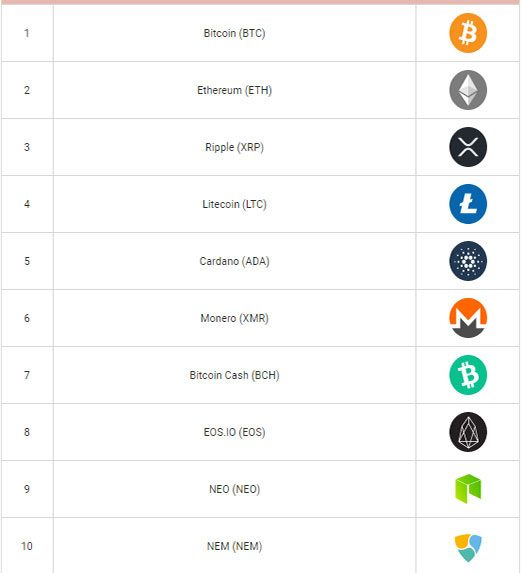Click the black EOS logo icon
The width and height of the screenshot is (521, 573).
pyautogui.click(x=468, y=432)
